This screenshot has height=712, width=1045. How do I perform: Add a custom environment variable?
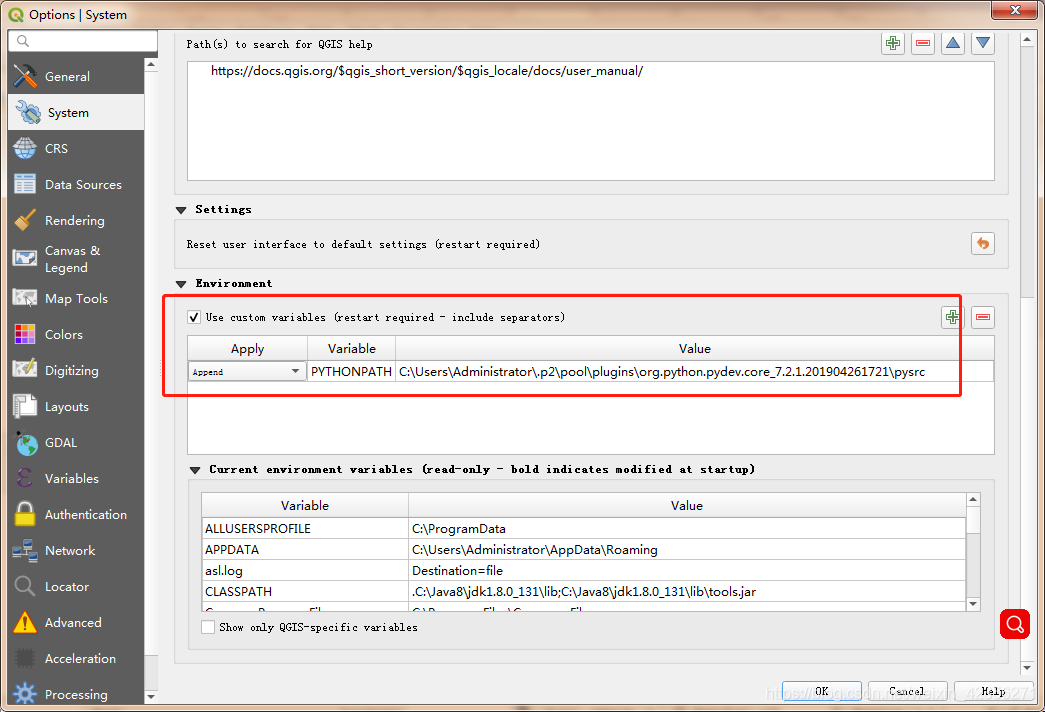pos(953,317)
